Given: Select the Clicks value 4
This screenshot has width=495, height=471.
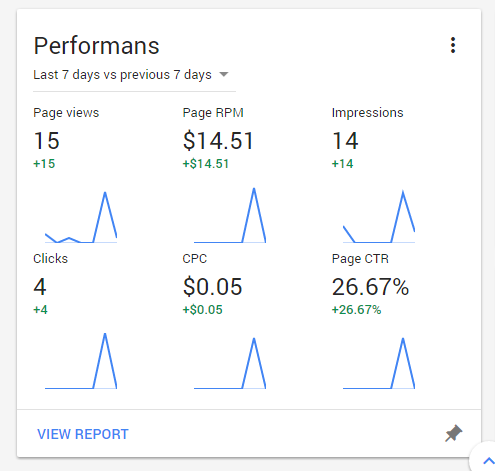Looking at the screenshot, I should pos(40,287).
